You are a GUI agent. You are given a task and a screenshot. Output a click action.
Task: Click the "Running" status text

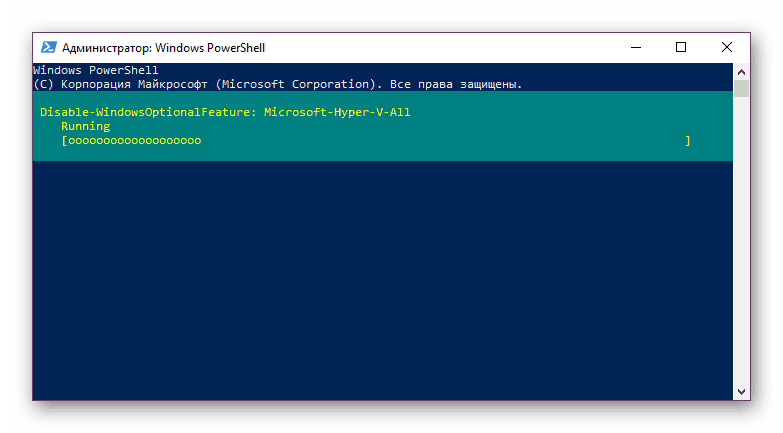coord(85,127)
